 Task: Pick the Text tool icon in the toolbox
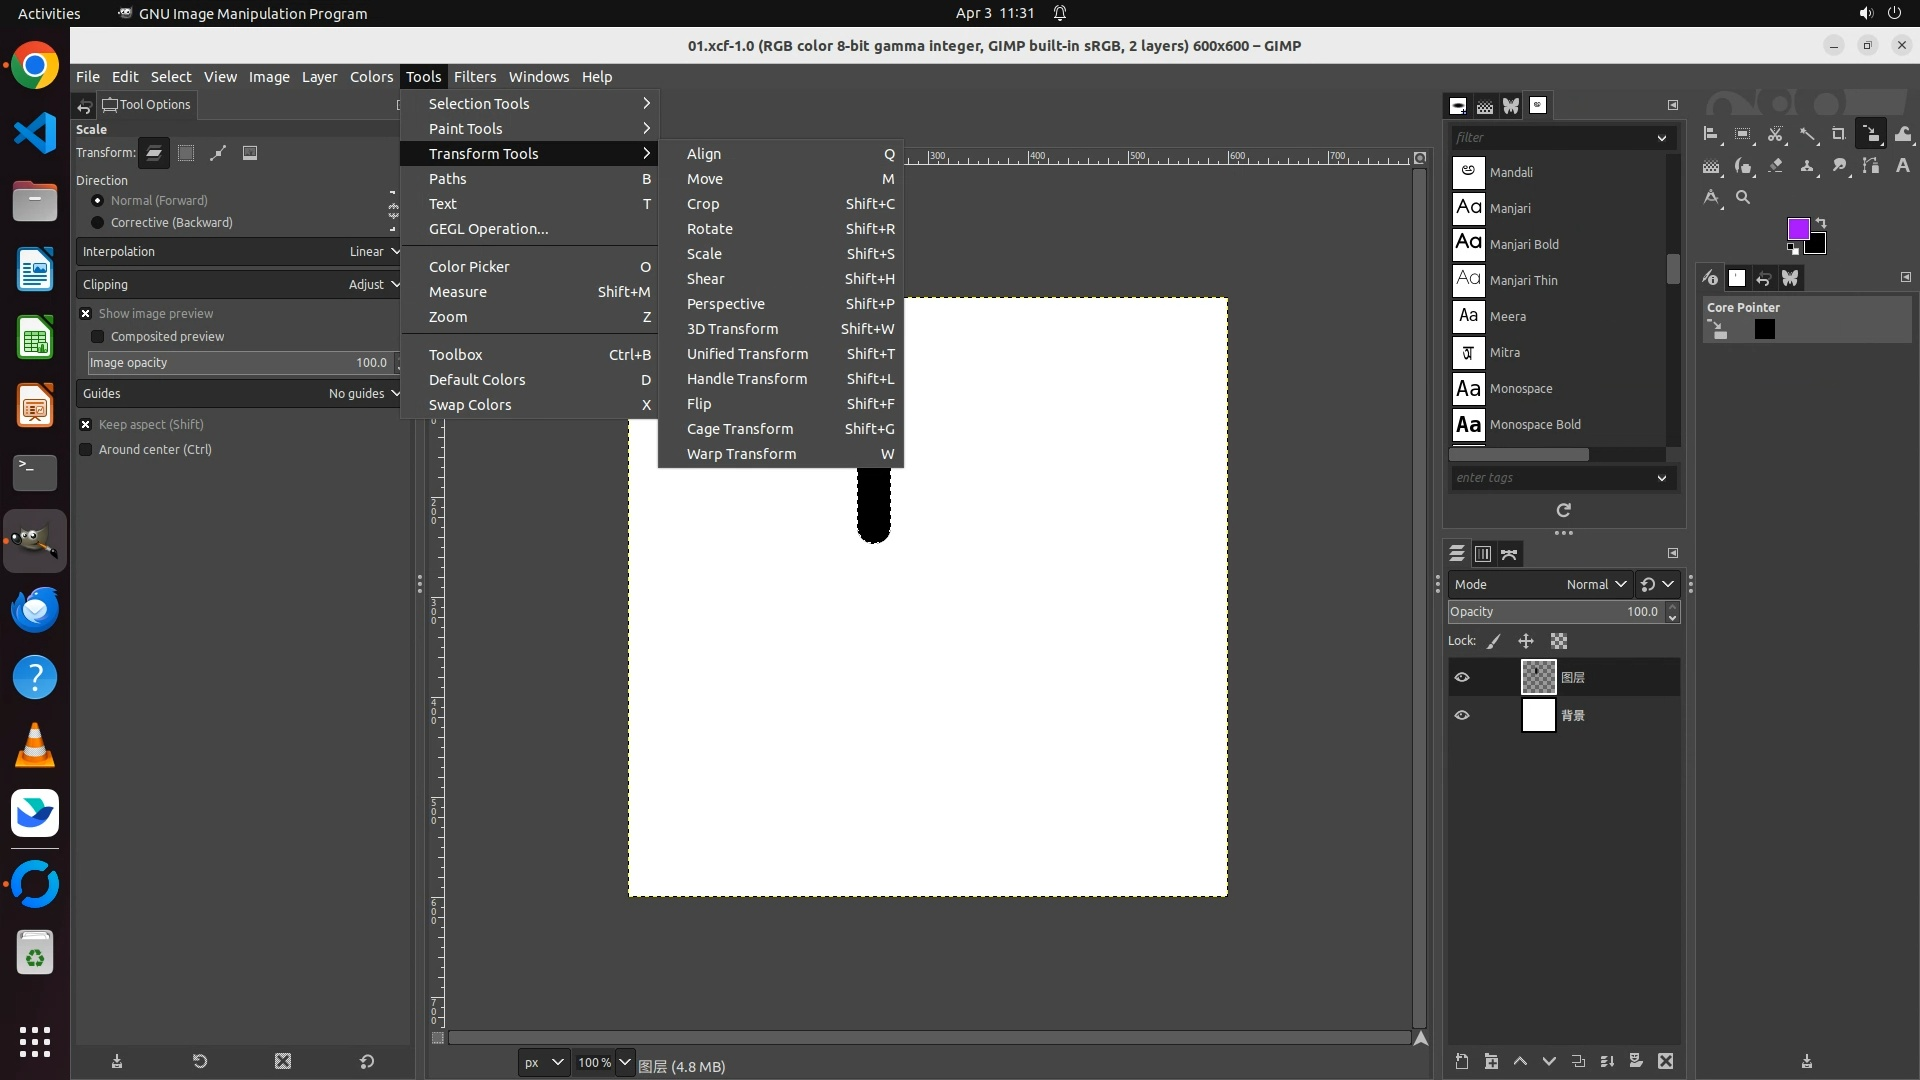(1903, 166)
